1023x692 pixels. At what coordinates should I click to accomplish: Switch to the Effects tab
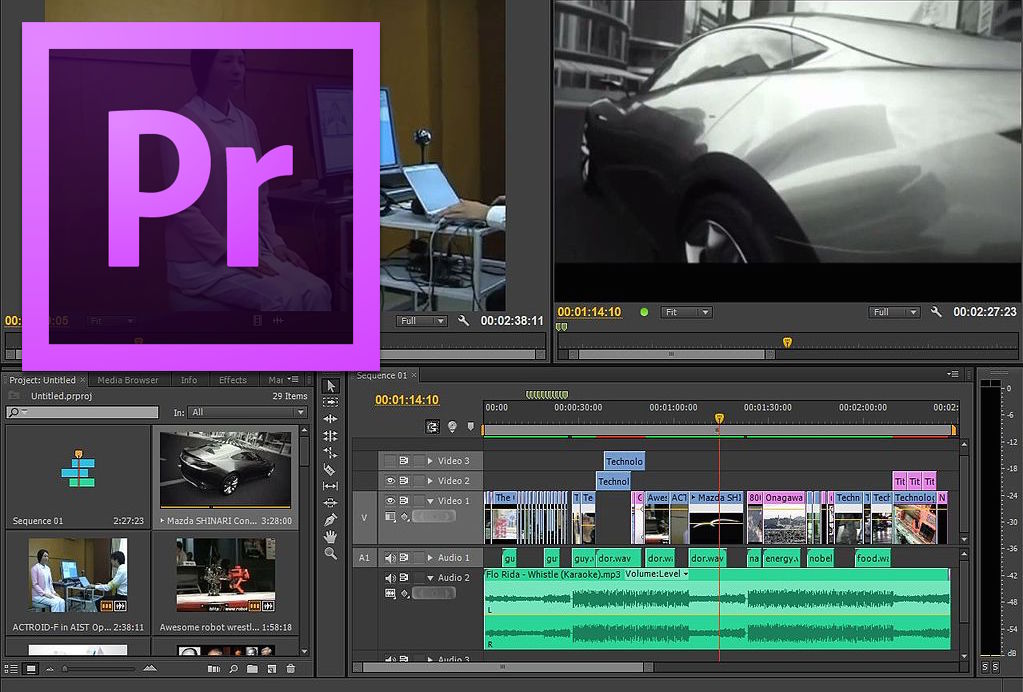pyautogui.click(x=233, y=380)
